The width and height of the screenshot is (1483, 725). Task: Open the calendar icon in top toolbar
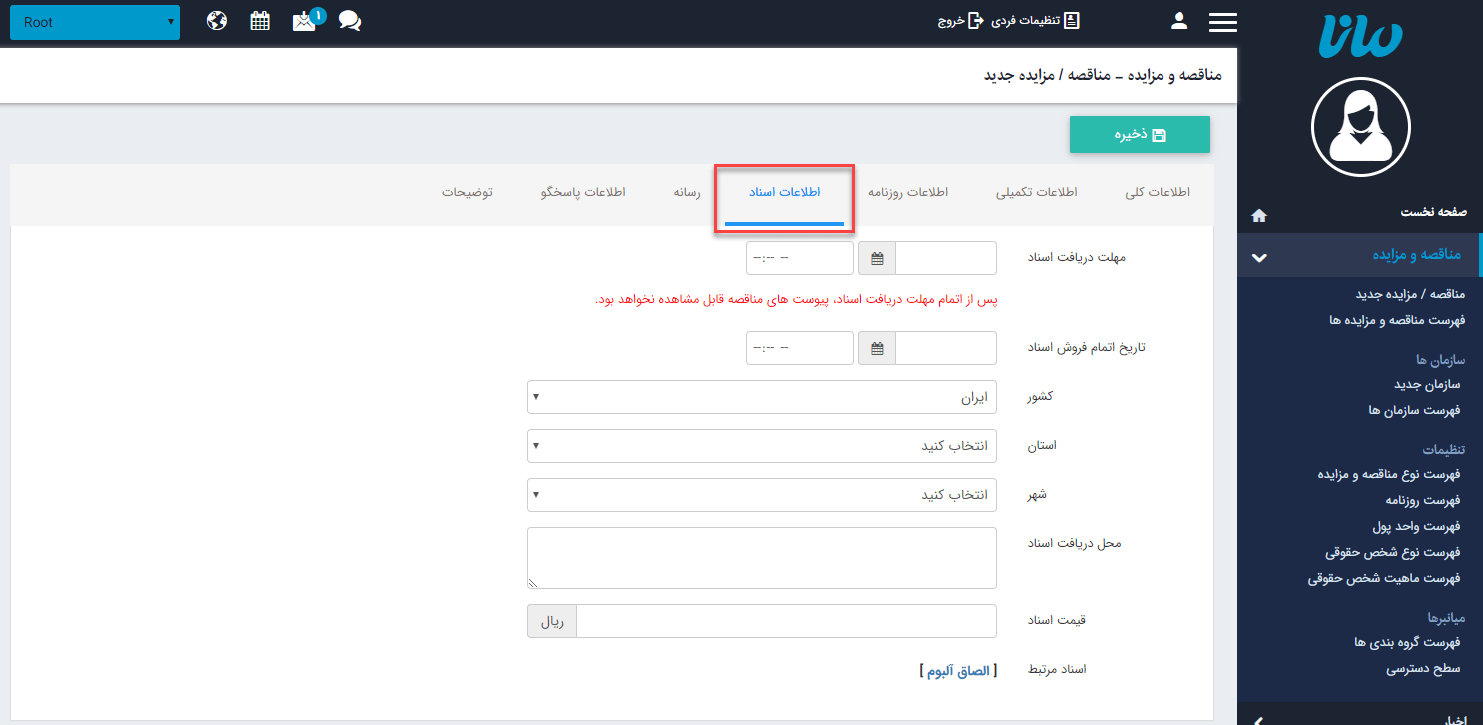pos(260,19)
